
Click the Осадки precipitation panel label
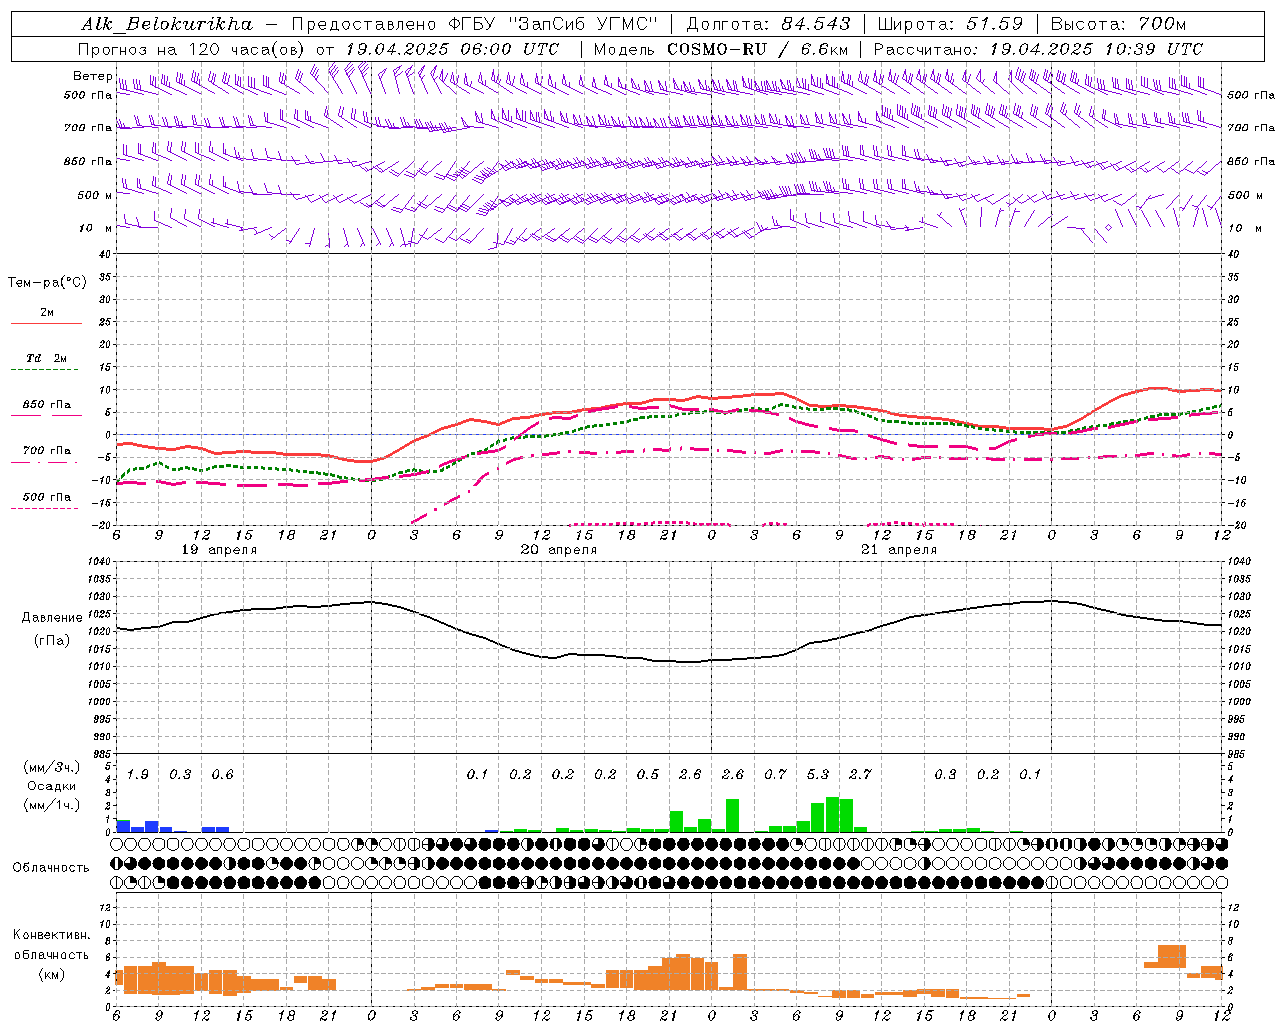[x=52, y=786]
